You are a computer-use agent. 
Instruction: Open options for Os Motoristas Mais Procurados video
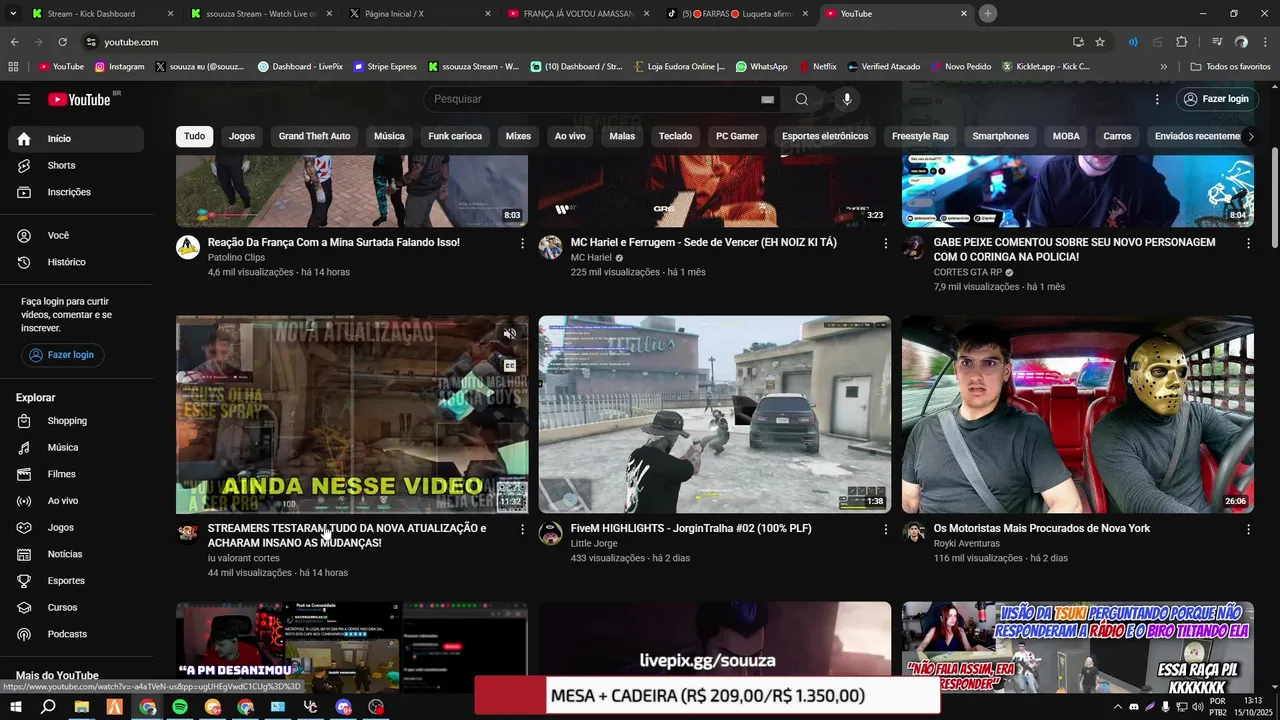tap(1248, 529)
